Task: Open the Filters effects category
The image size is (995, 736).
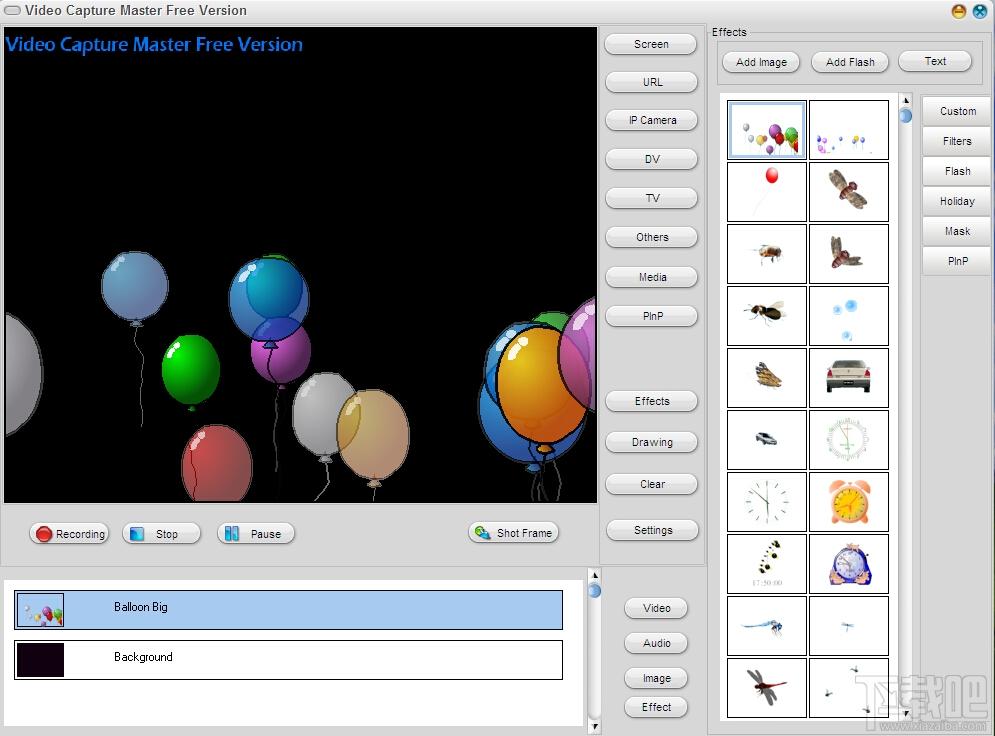Action: [956, 141]
